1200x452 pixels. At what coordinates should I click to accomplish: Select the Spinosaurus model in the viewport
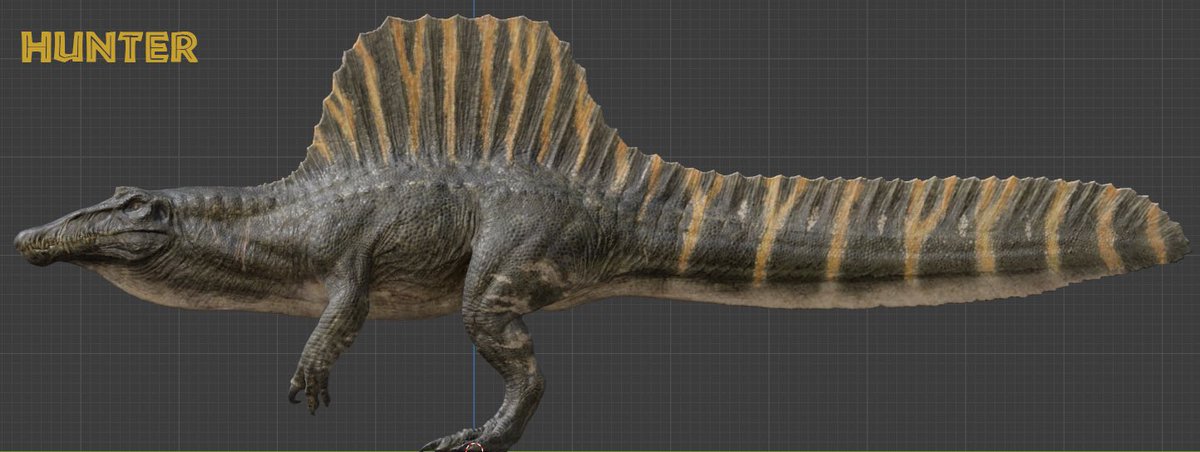pyautogui.click(x=600, y=233)
